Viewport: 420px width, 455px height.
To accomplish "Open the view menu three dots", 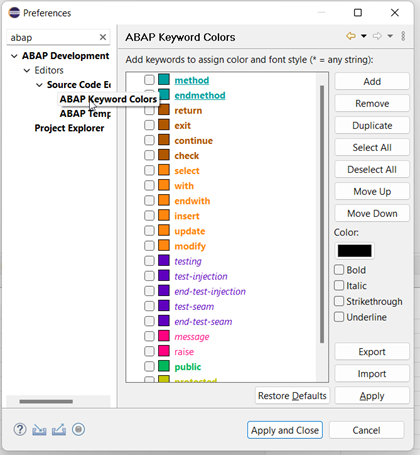I will 403,36.
